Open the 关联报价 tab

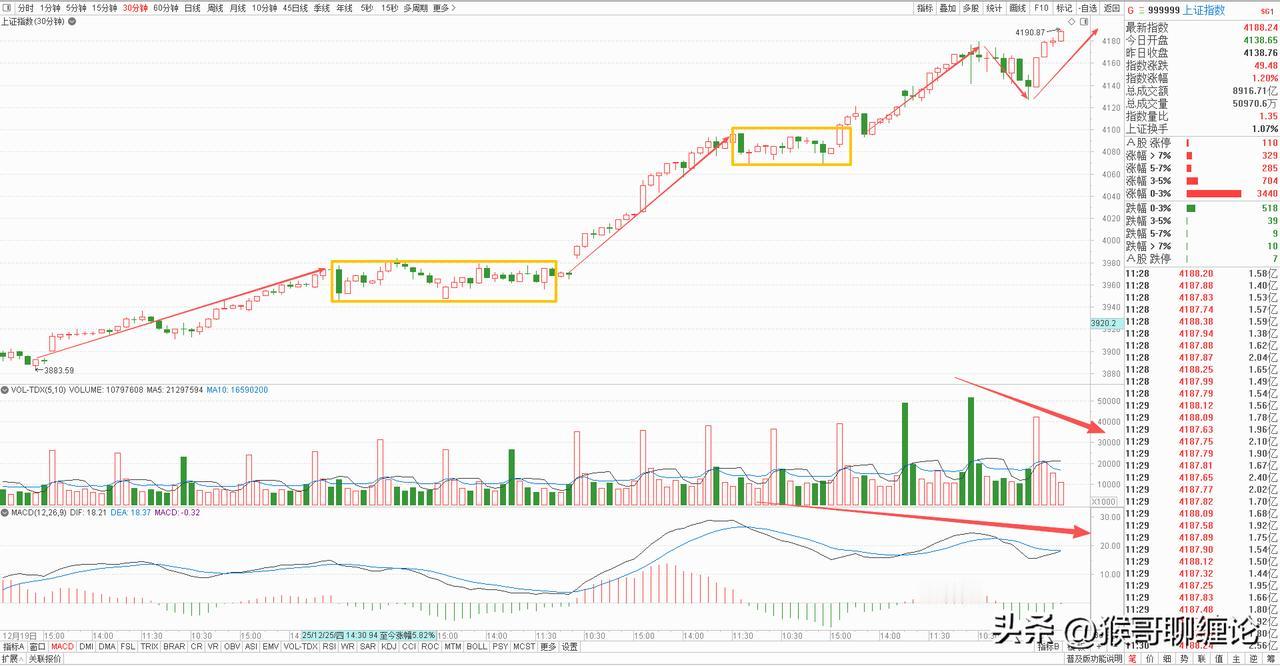(x=45, y=659)
